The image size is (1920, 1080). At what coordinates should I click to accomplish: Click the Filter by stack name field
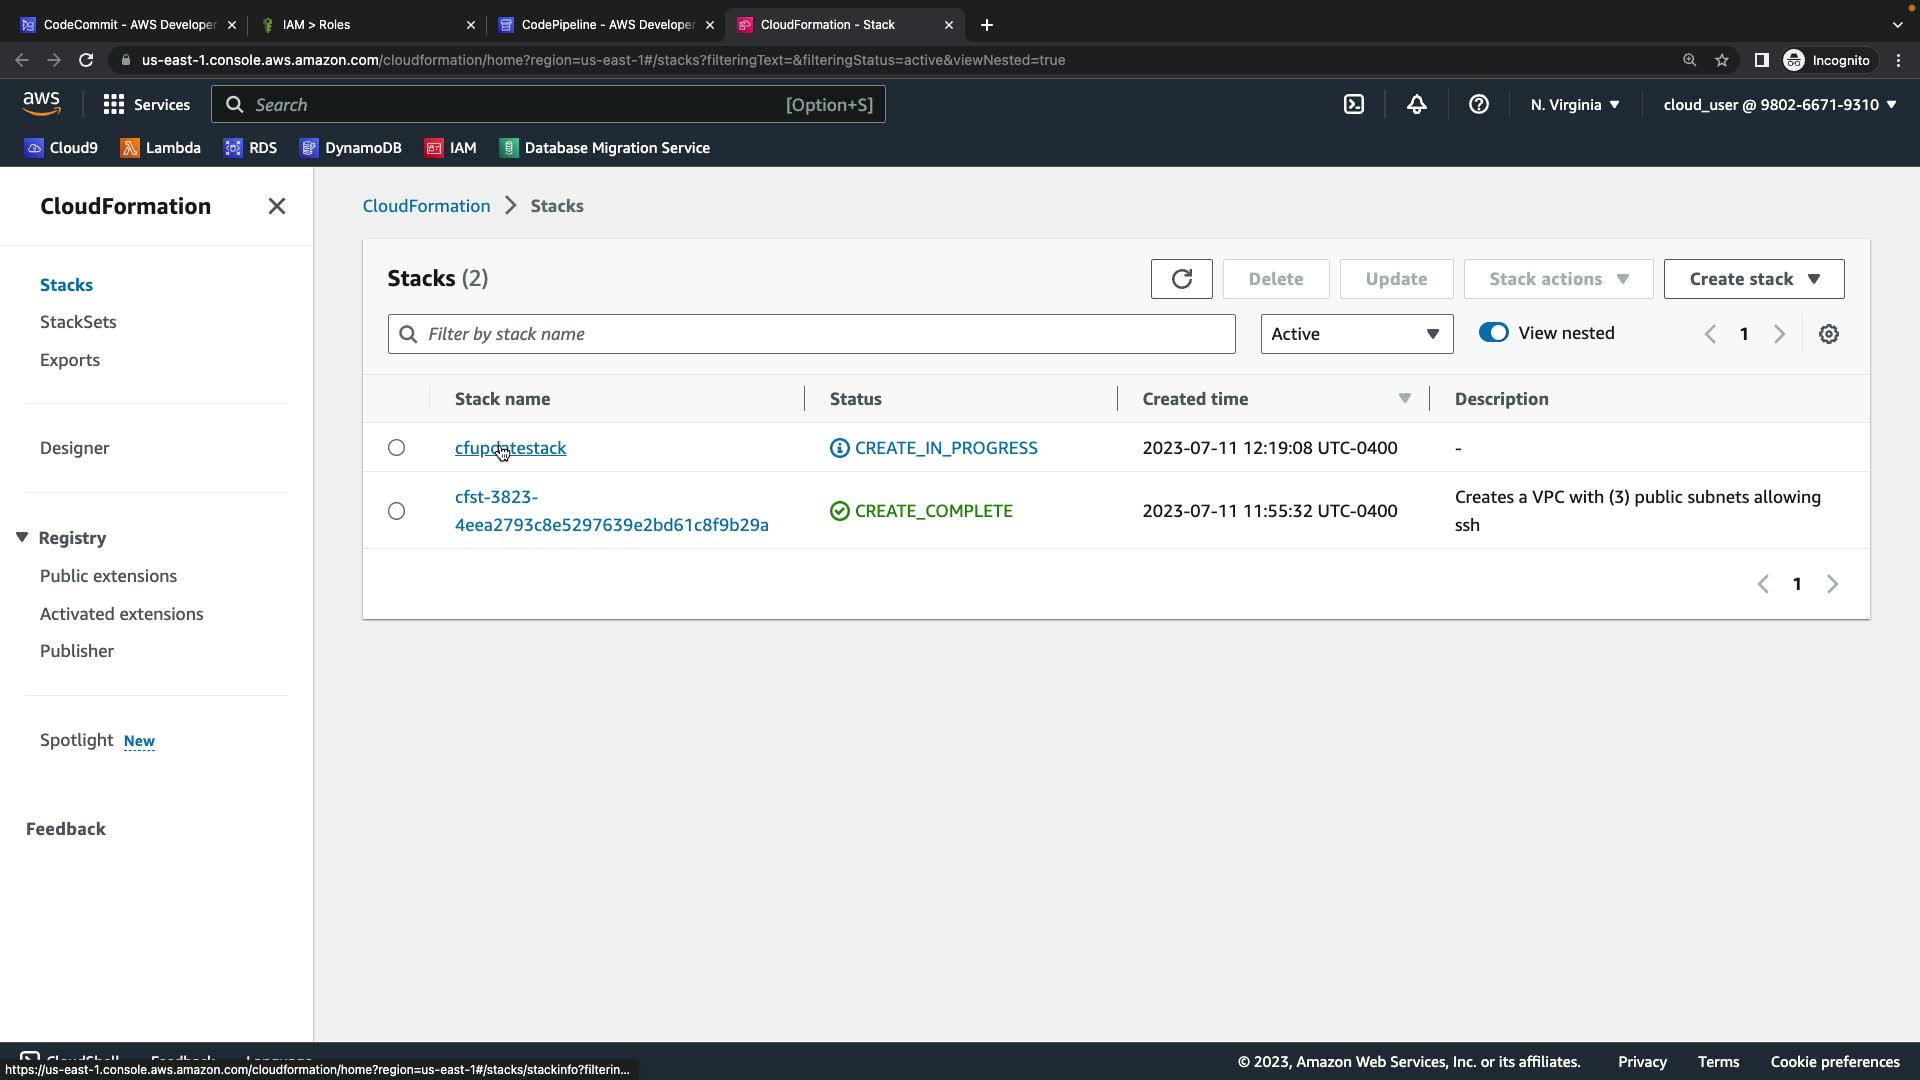811,334
